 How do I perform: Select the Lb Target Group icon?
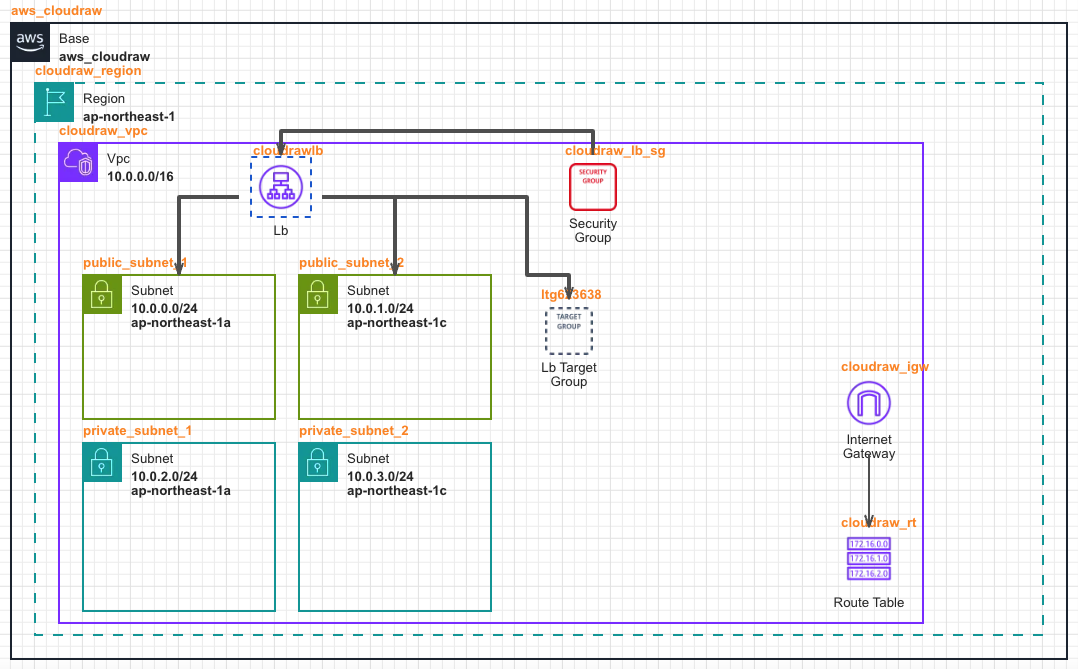(x=569, y=331)
